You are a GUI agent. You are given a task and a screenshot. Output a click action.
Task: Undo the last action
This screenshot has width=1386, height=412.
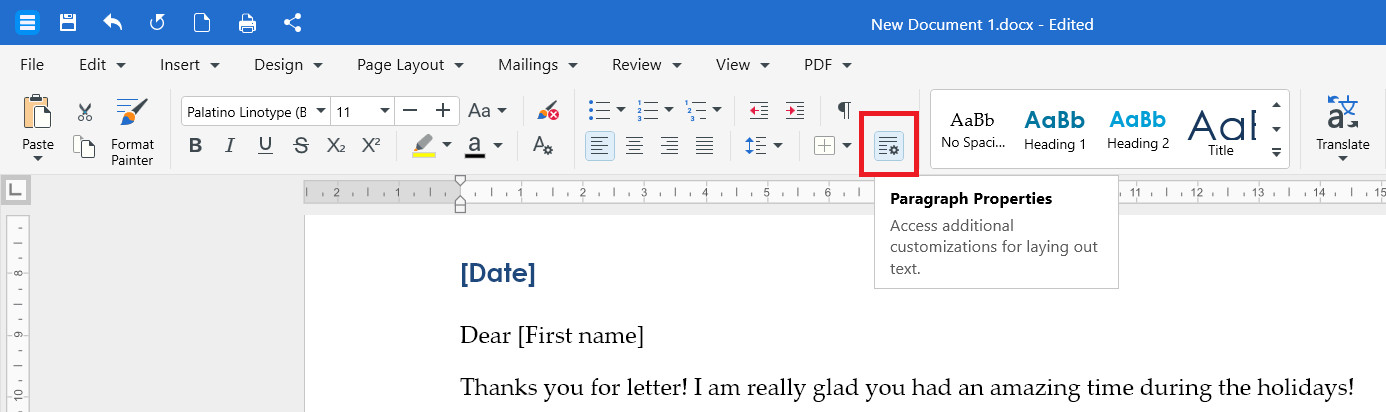click(x=112, y=22)
